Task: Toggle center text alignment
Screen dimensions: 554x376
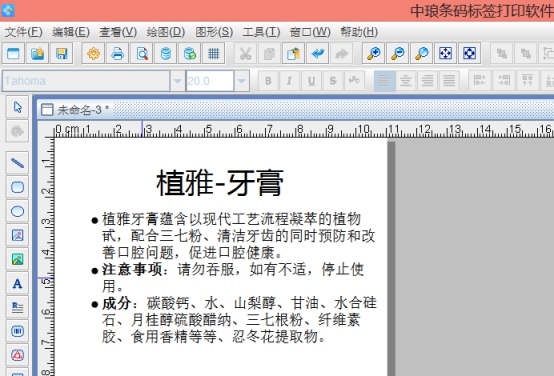Action: [406, 81]
